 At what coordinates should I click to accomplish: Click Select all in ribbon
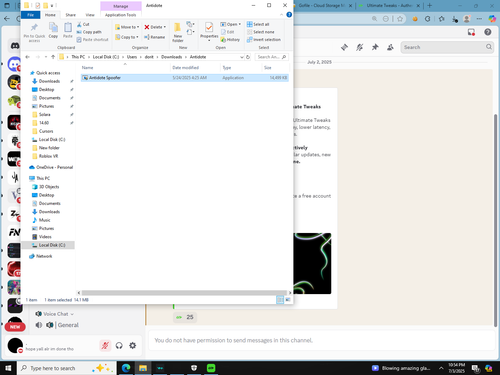click(258, 24)
